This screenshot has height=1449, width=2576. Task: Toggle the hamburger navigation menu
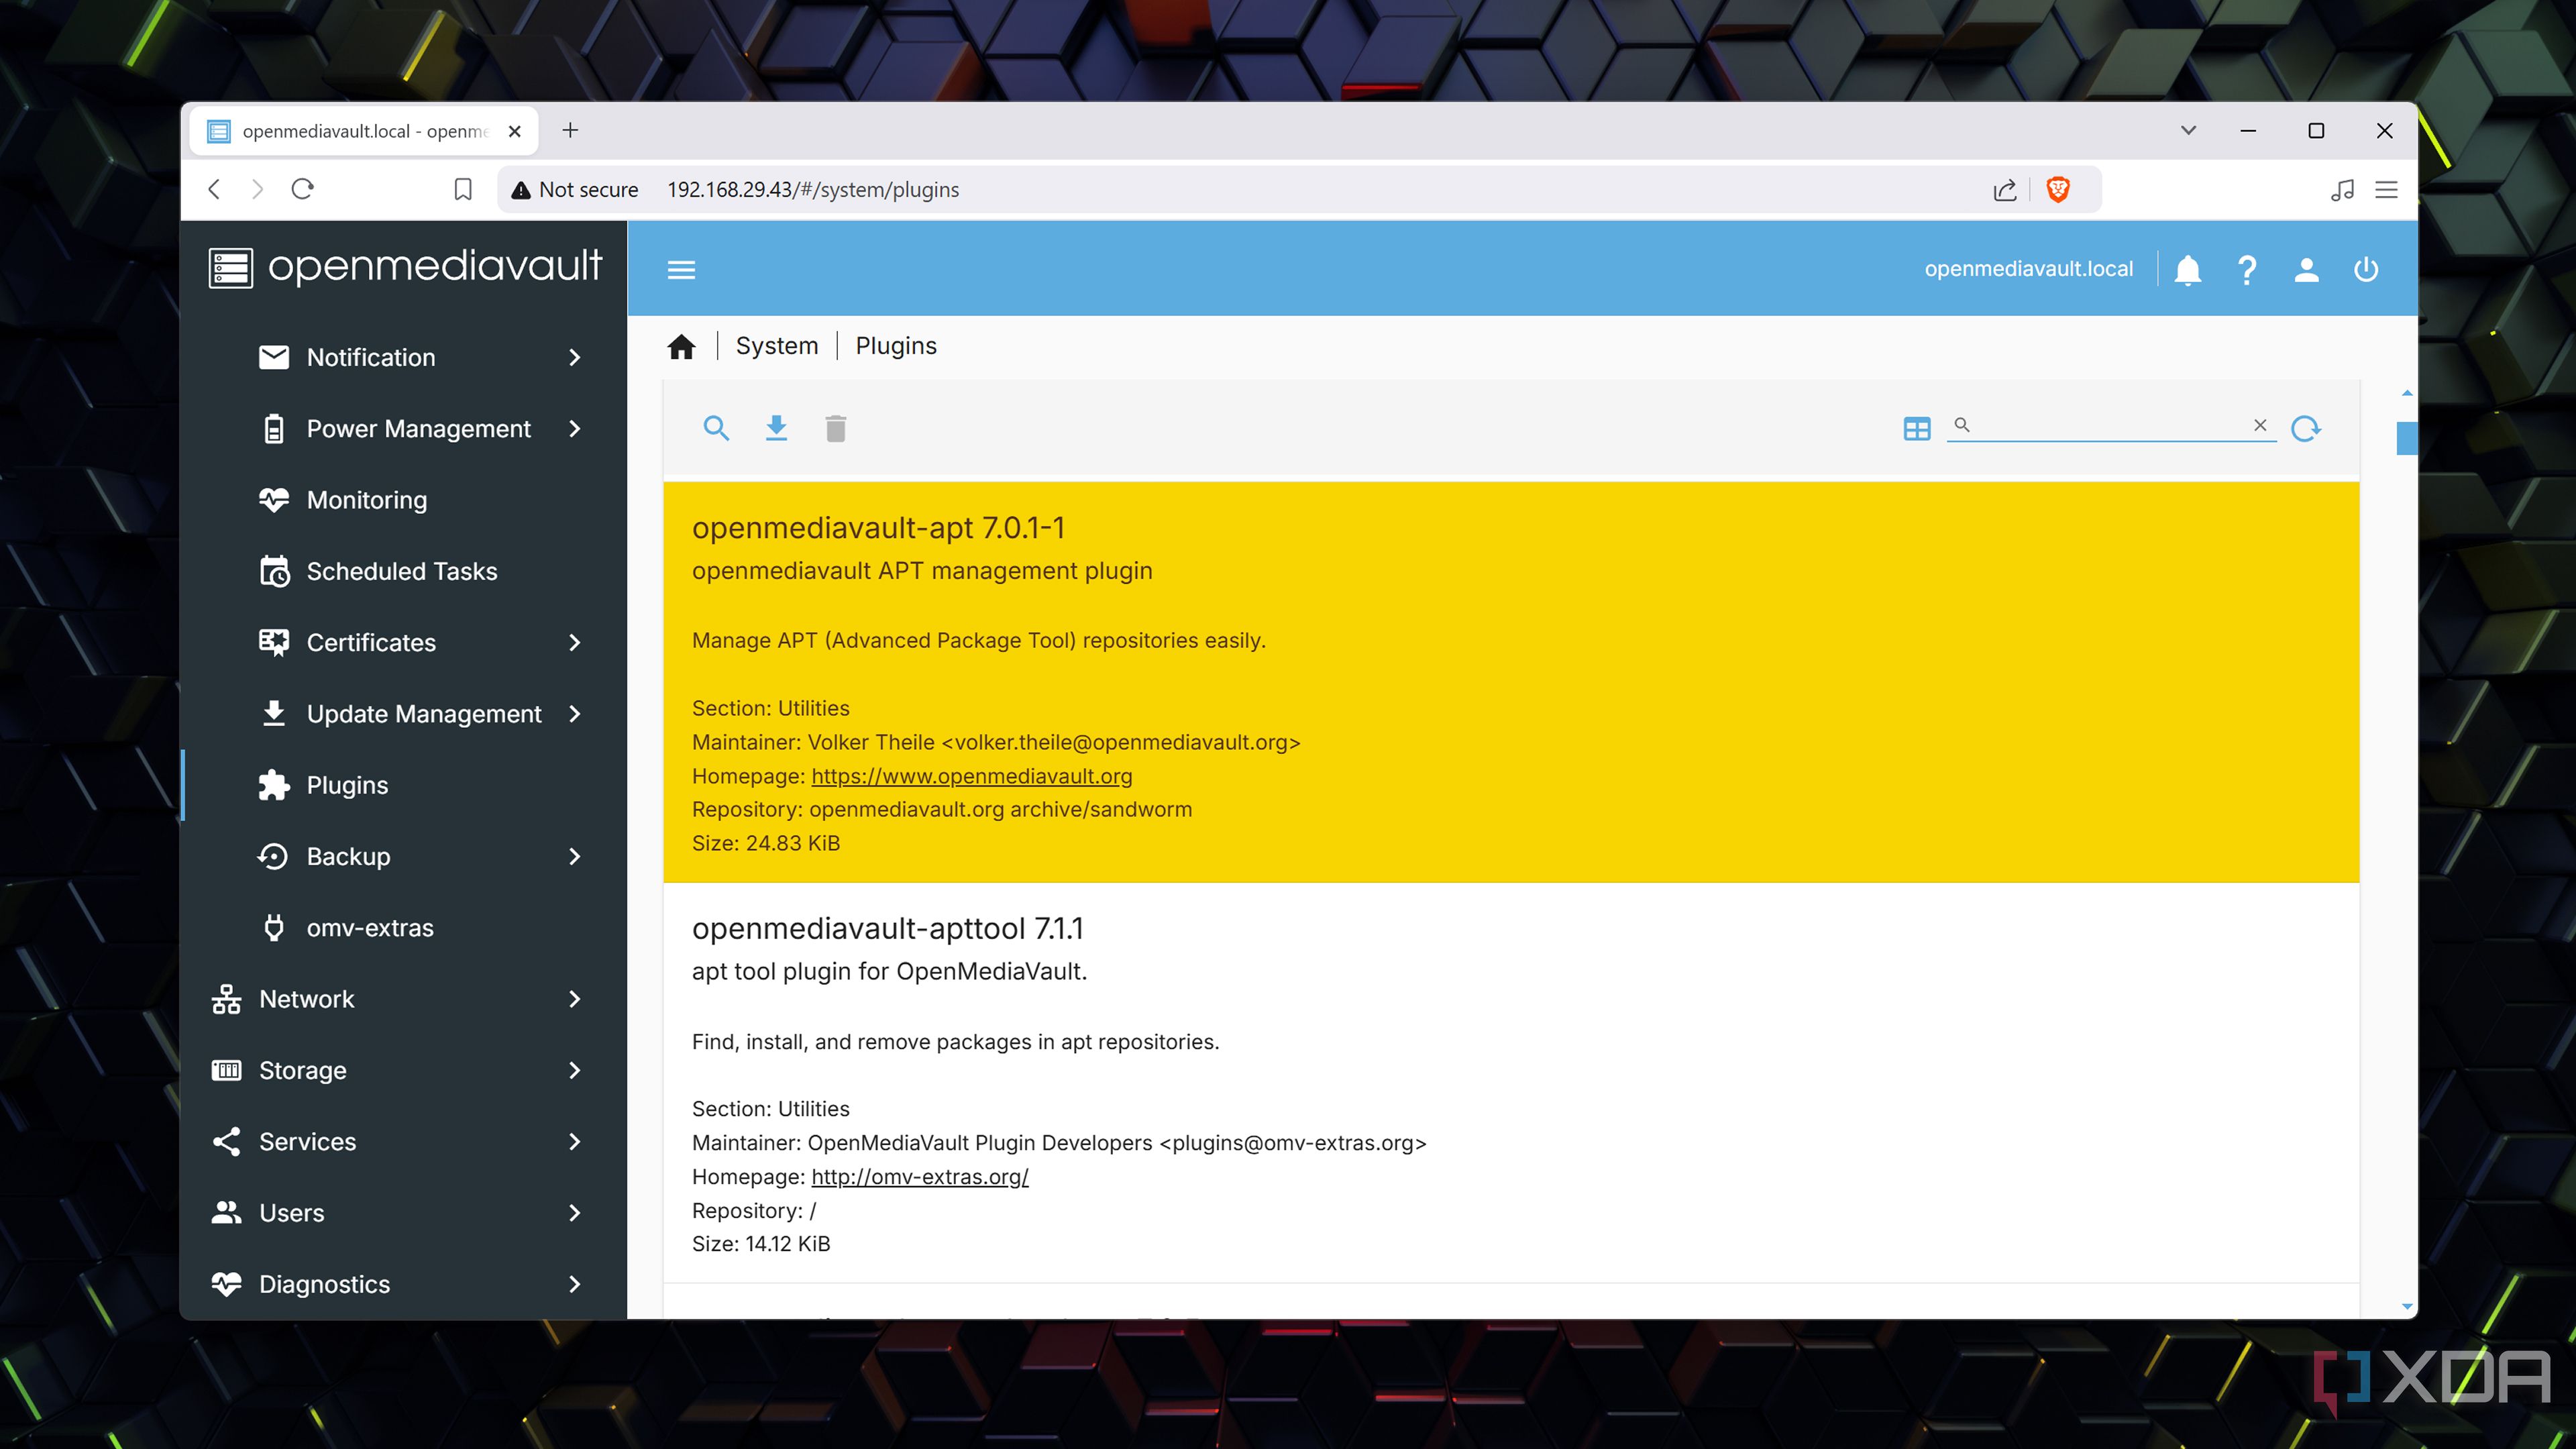coord(681,269)
